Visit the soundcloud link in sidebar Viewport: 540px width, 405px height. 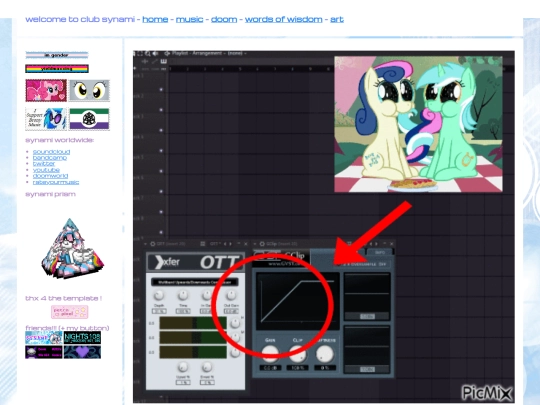tap(51, 152)
